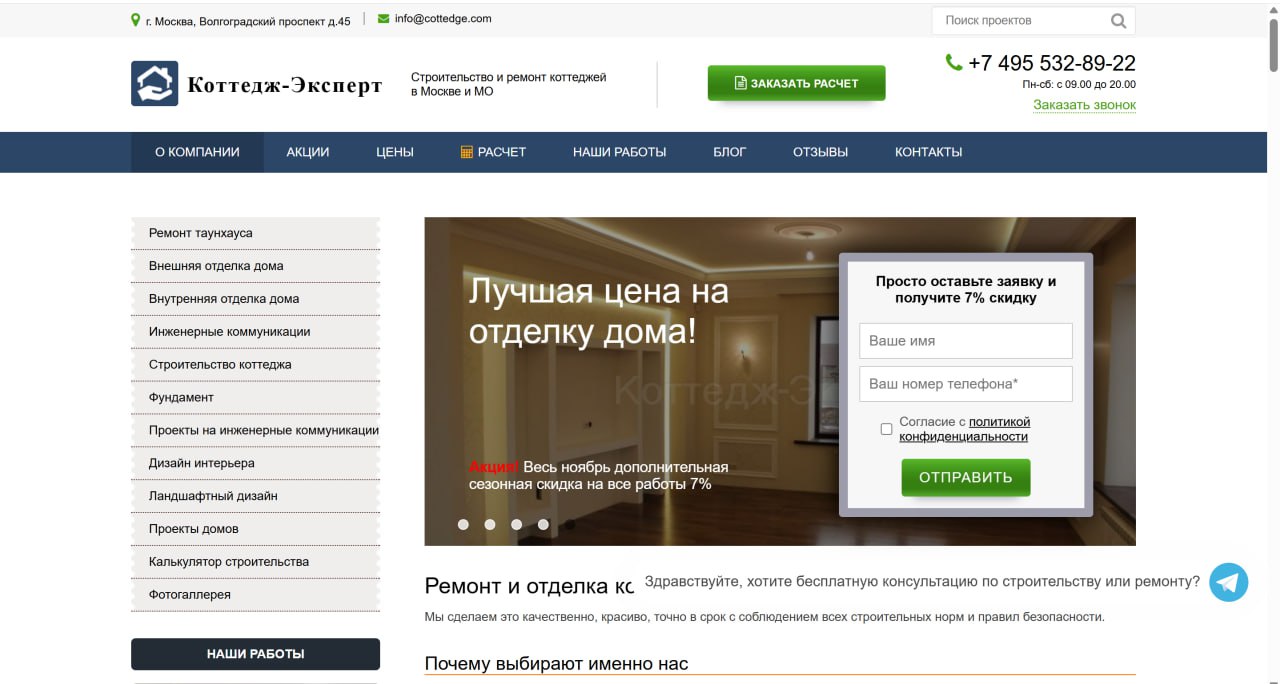Click the green location pin icon

coord(136,20)
